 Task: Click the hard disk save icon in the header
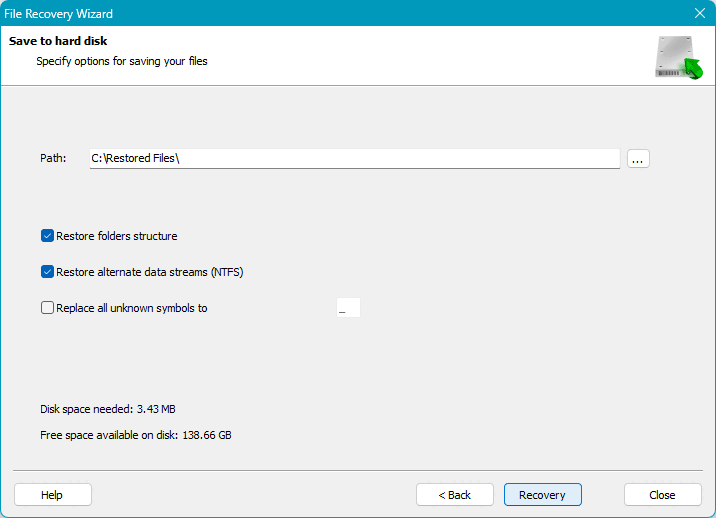(679, 57)
